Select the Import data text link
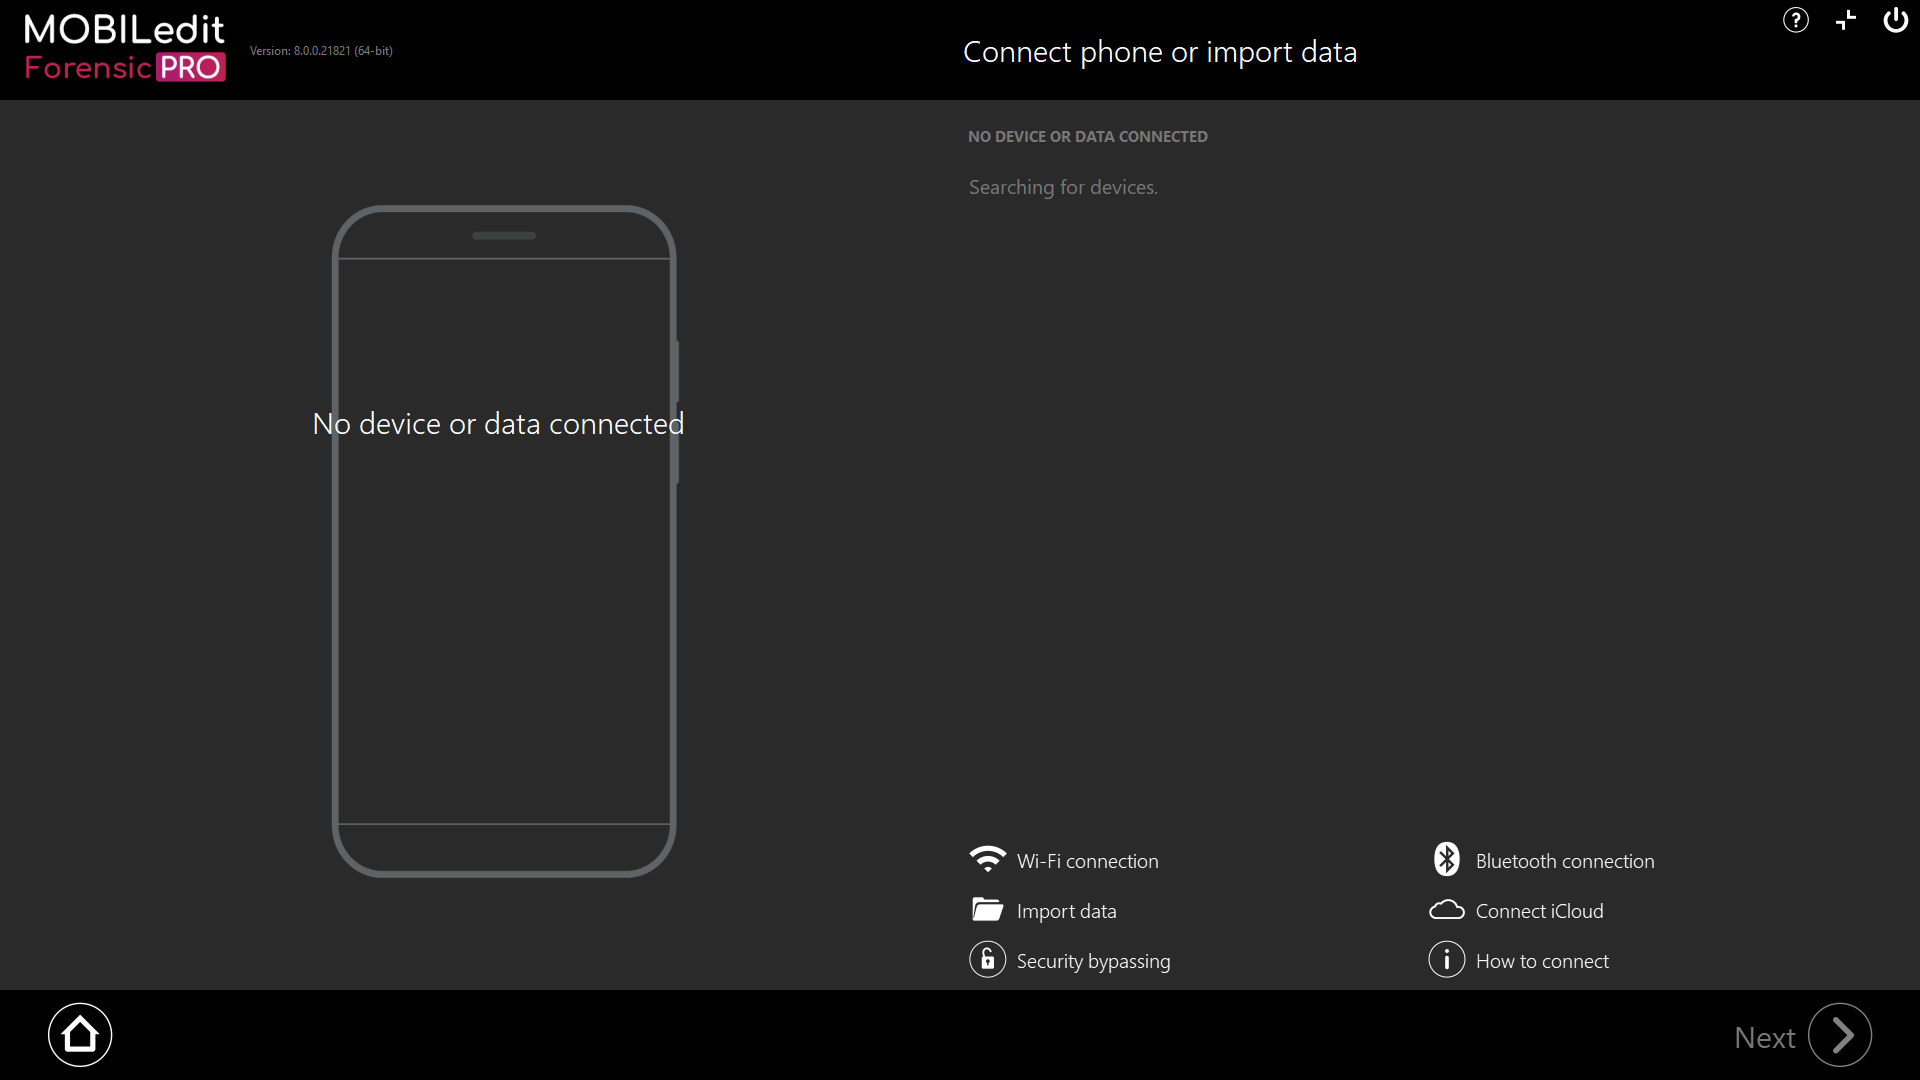 point(1066,911)
